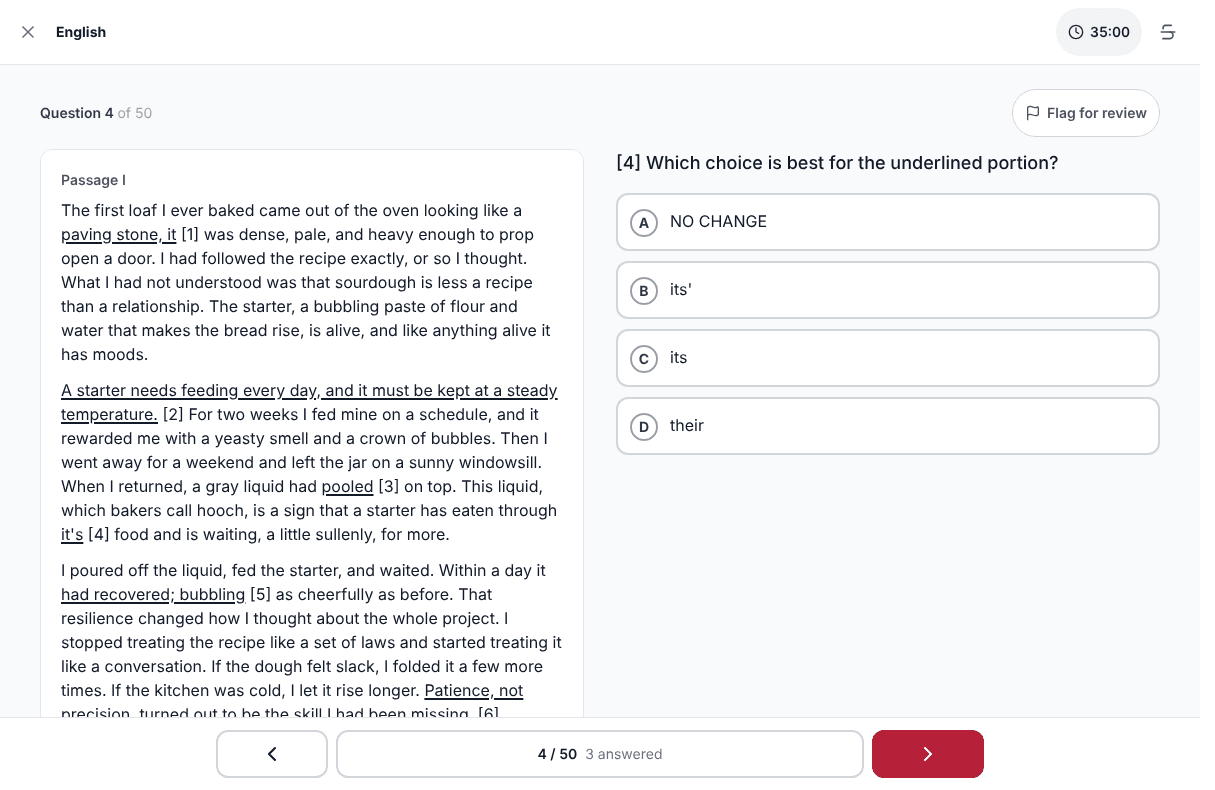
Task: Click the underlined text "Patience, not"
Action: tap(474, 691)
